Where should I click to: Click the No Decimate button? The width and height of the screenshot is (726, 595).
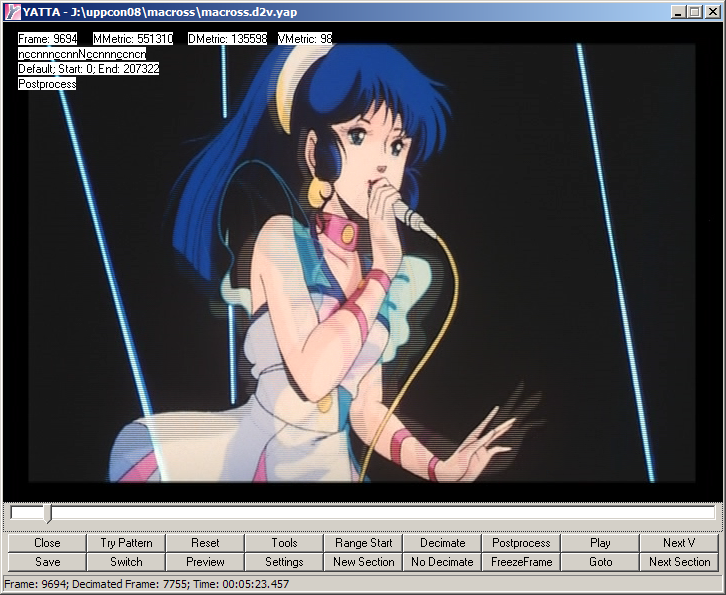442,562
